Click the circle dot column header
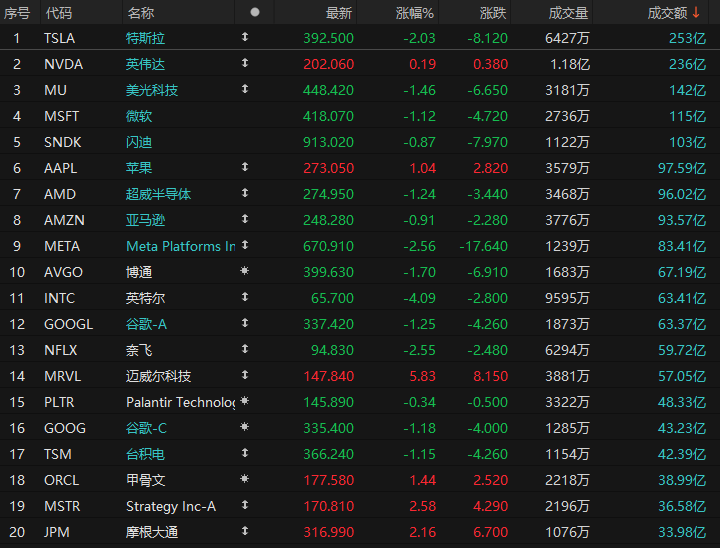 point(255,12)
